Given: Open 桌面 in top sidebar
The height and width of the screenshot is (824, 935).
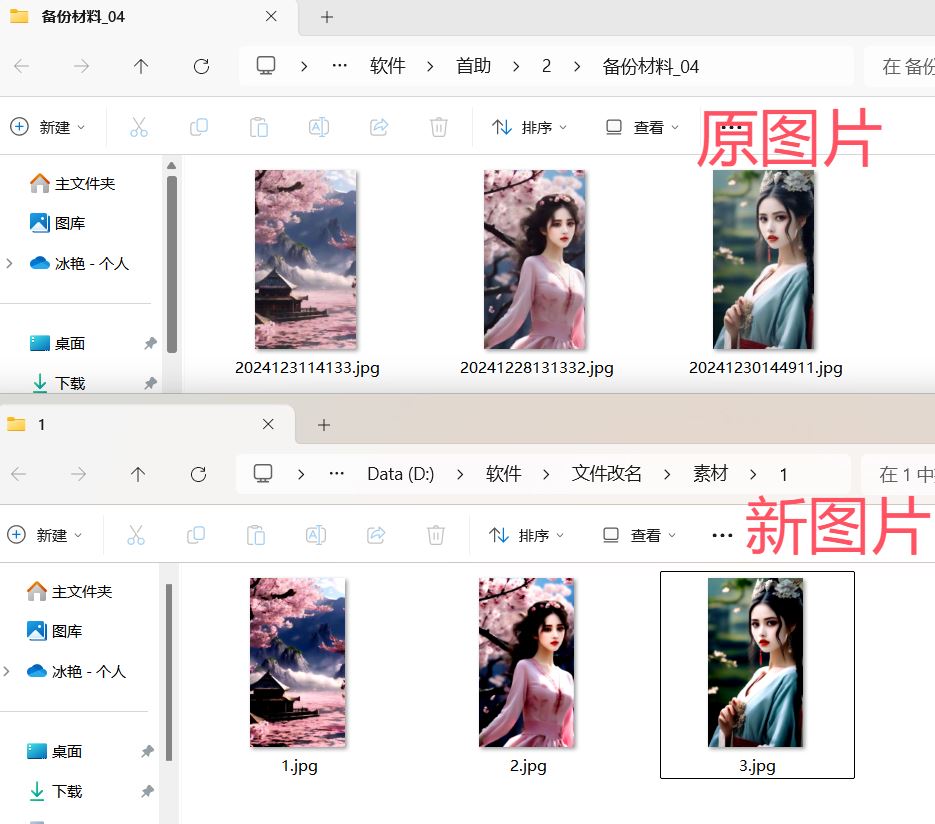Looking at the screenshot, I should point(58,343).
